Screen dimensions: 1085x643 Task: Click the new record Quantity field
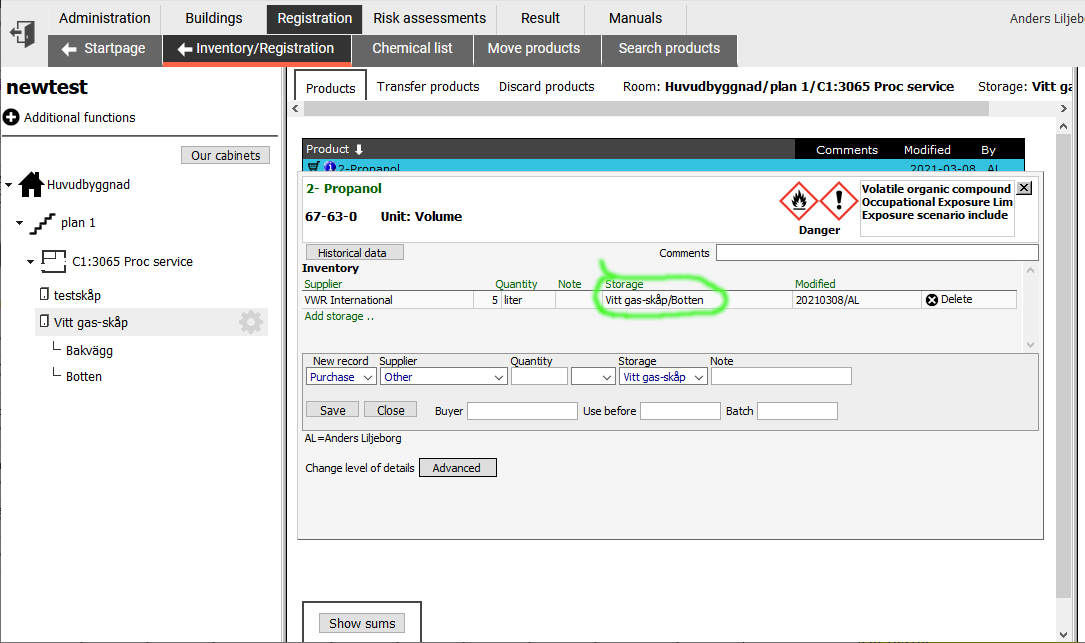(540, 377)
